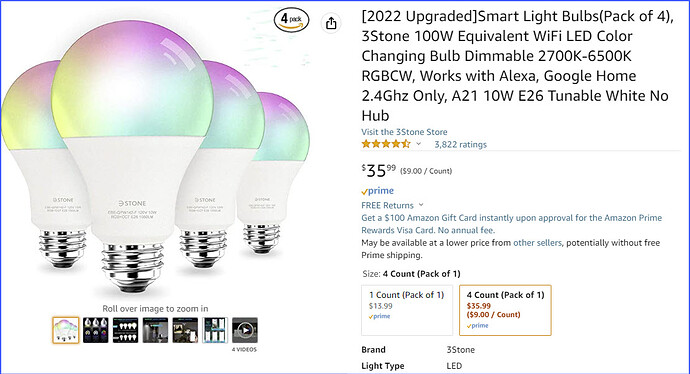
Task: Open the Visit the 3Stone Store link
Action: click(404, 132)
